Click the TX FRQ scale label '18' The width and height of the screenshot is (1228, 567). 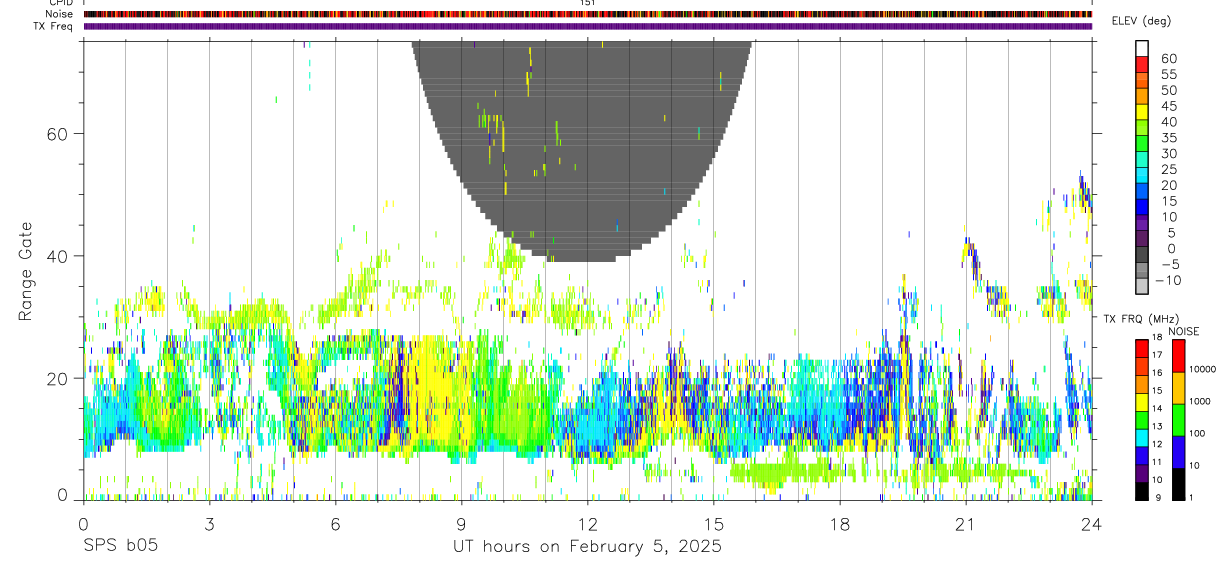tap(1158, 337)
